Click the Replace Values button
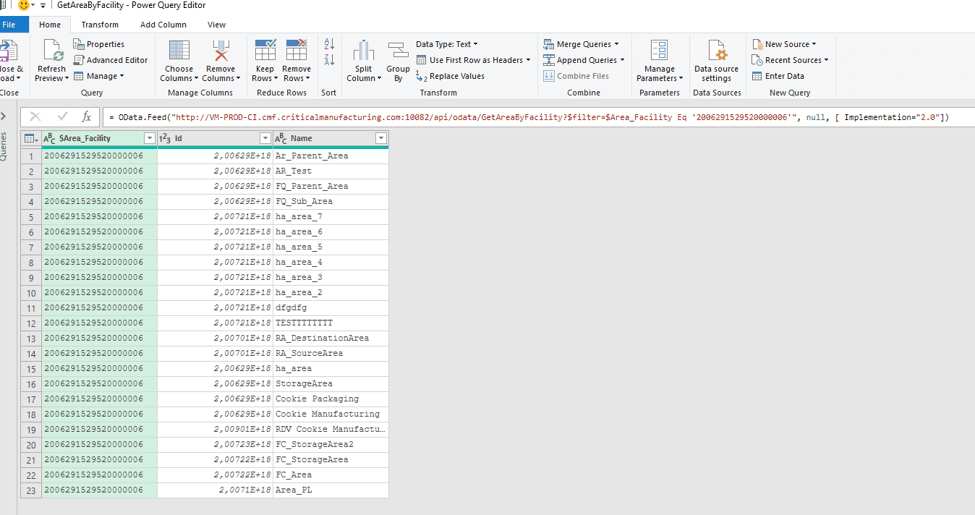 [x=450, y=76]
